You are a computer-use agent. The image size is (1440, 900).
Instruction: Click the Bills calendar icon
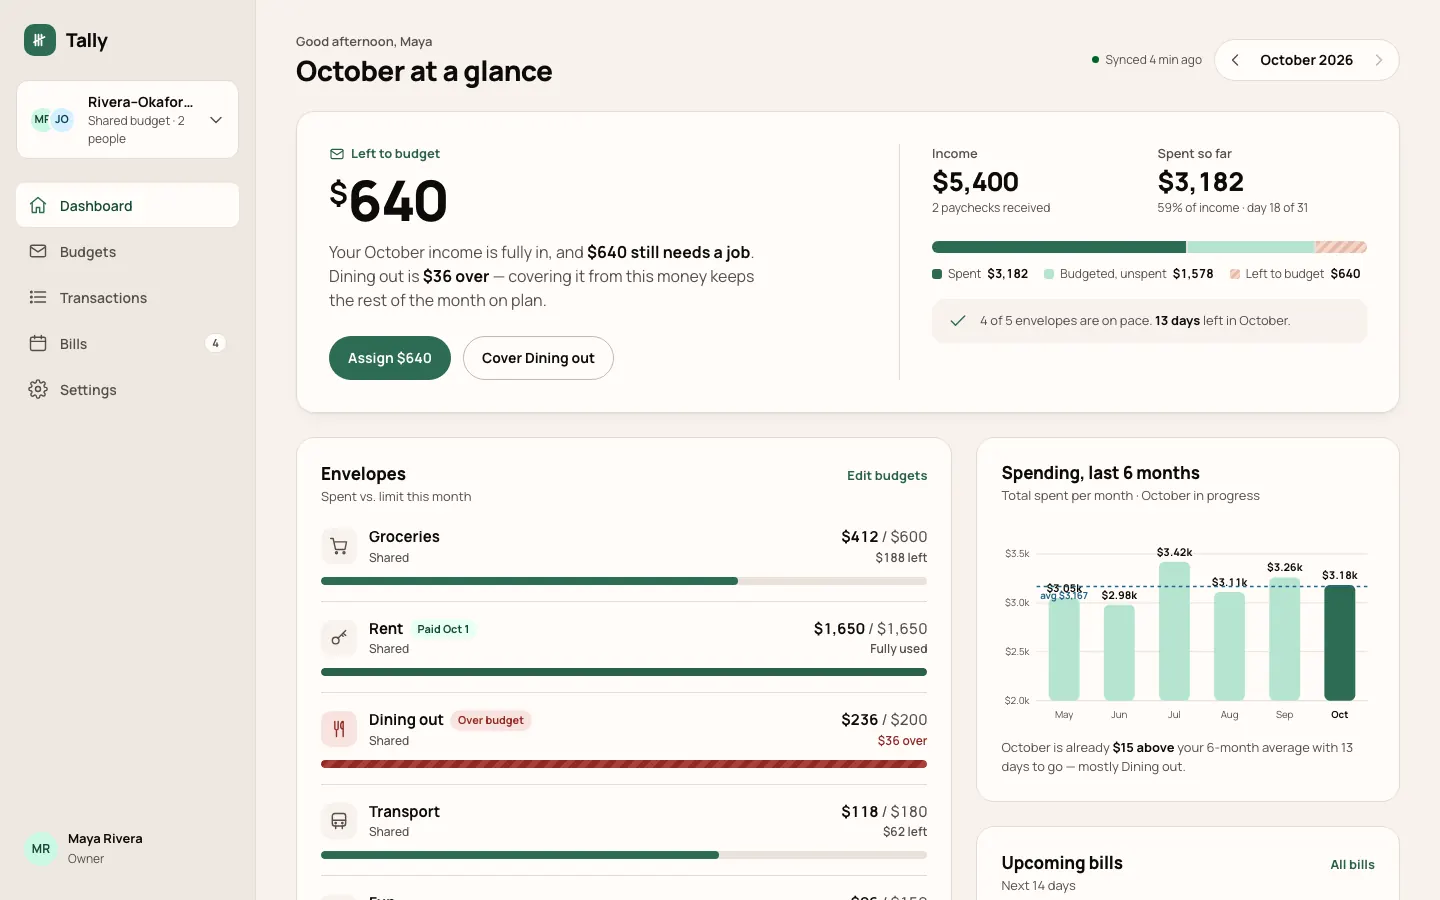click(x=38, y=343)
